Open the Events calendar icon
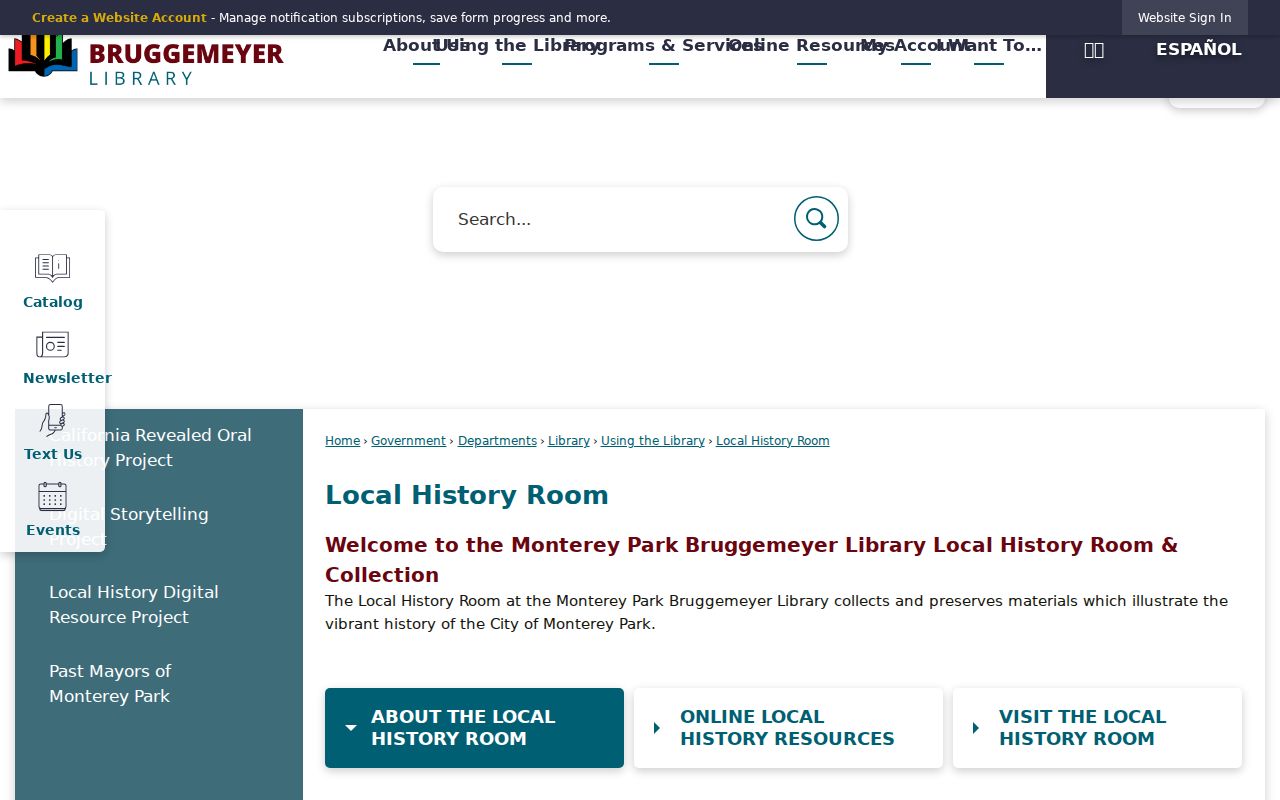Image resolution: width=1280 pixels, height=800 pixels. (x=52, y=497)
